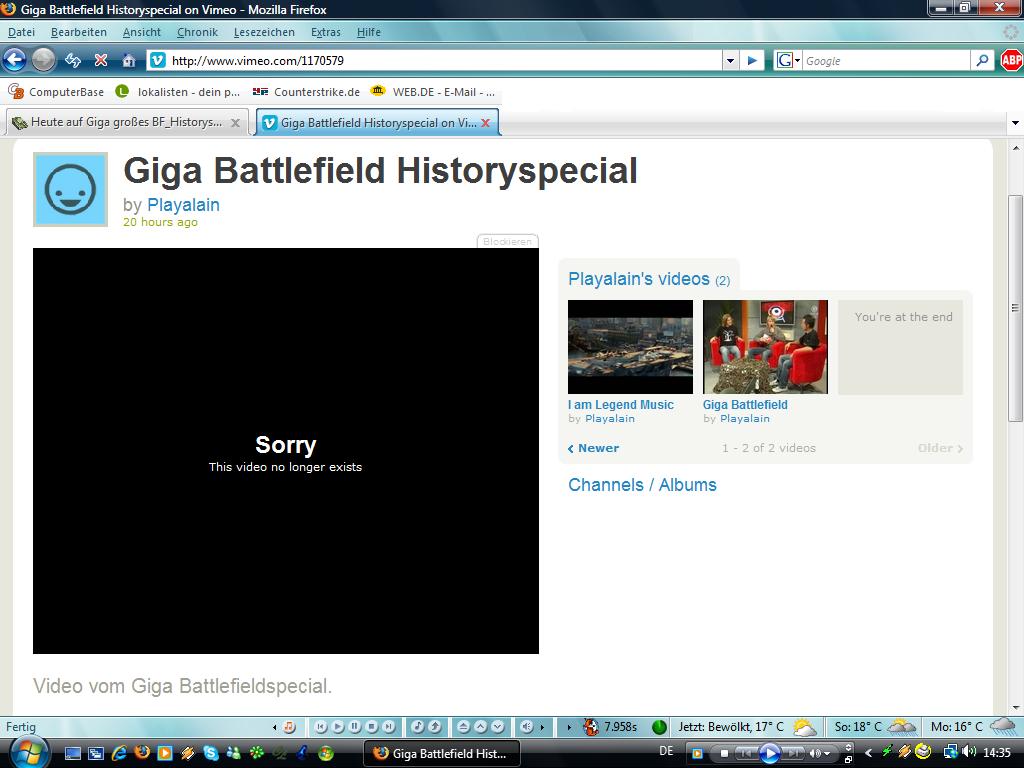Open the Bearbeiten menu

(78, 32)
